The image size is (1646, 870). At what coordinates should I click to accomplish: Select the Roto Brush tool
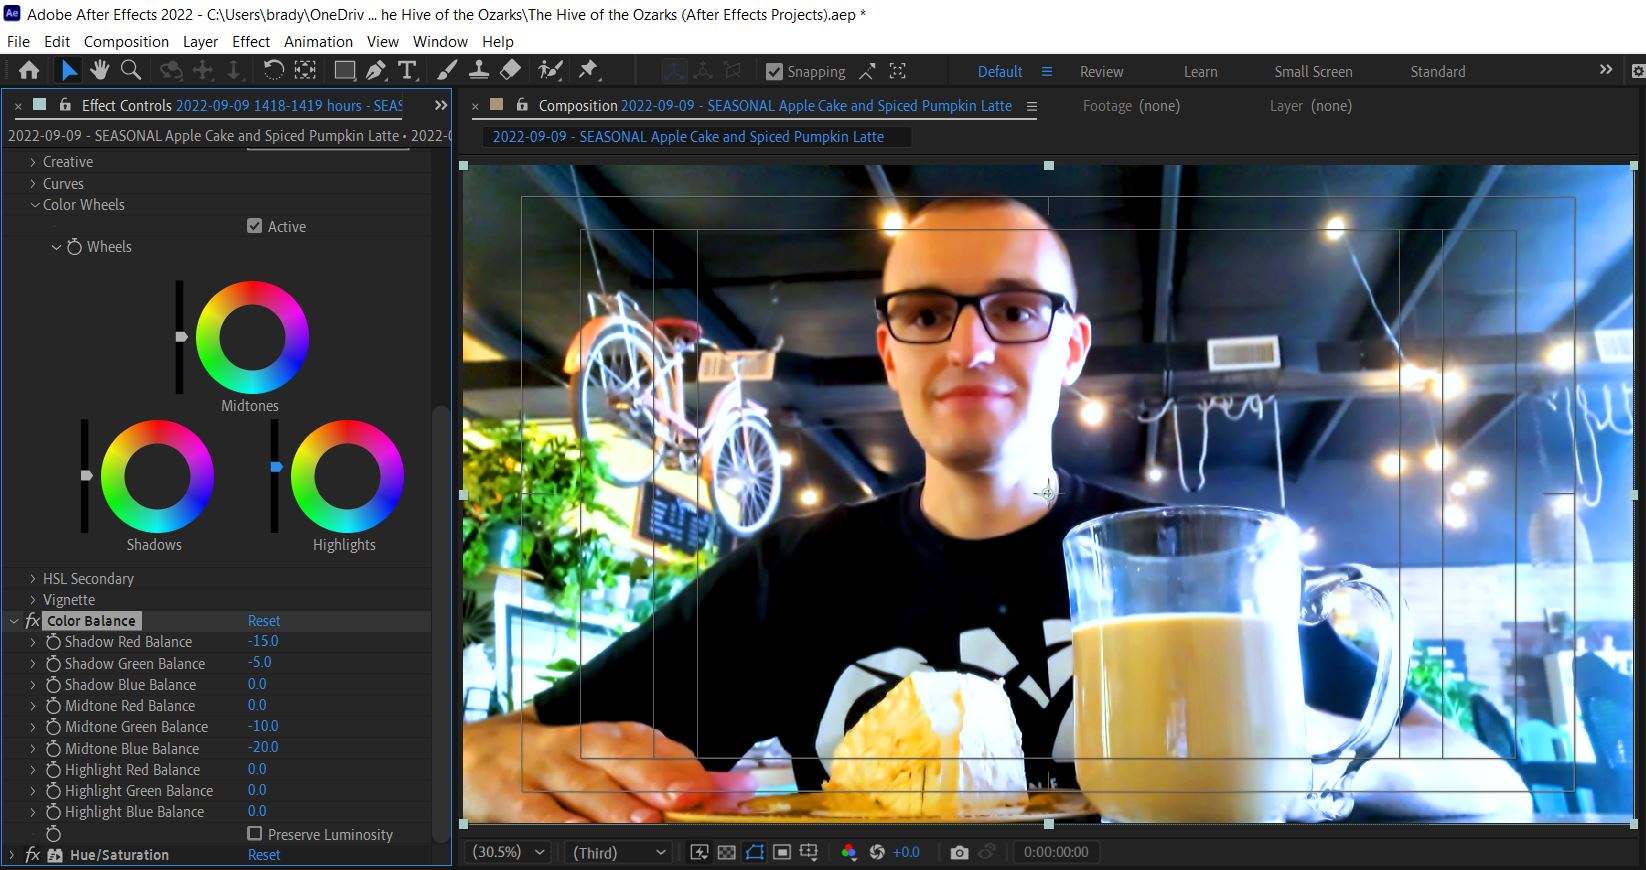pyautogui.click(x=550, y=70)
